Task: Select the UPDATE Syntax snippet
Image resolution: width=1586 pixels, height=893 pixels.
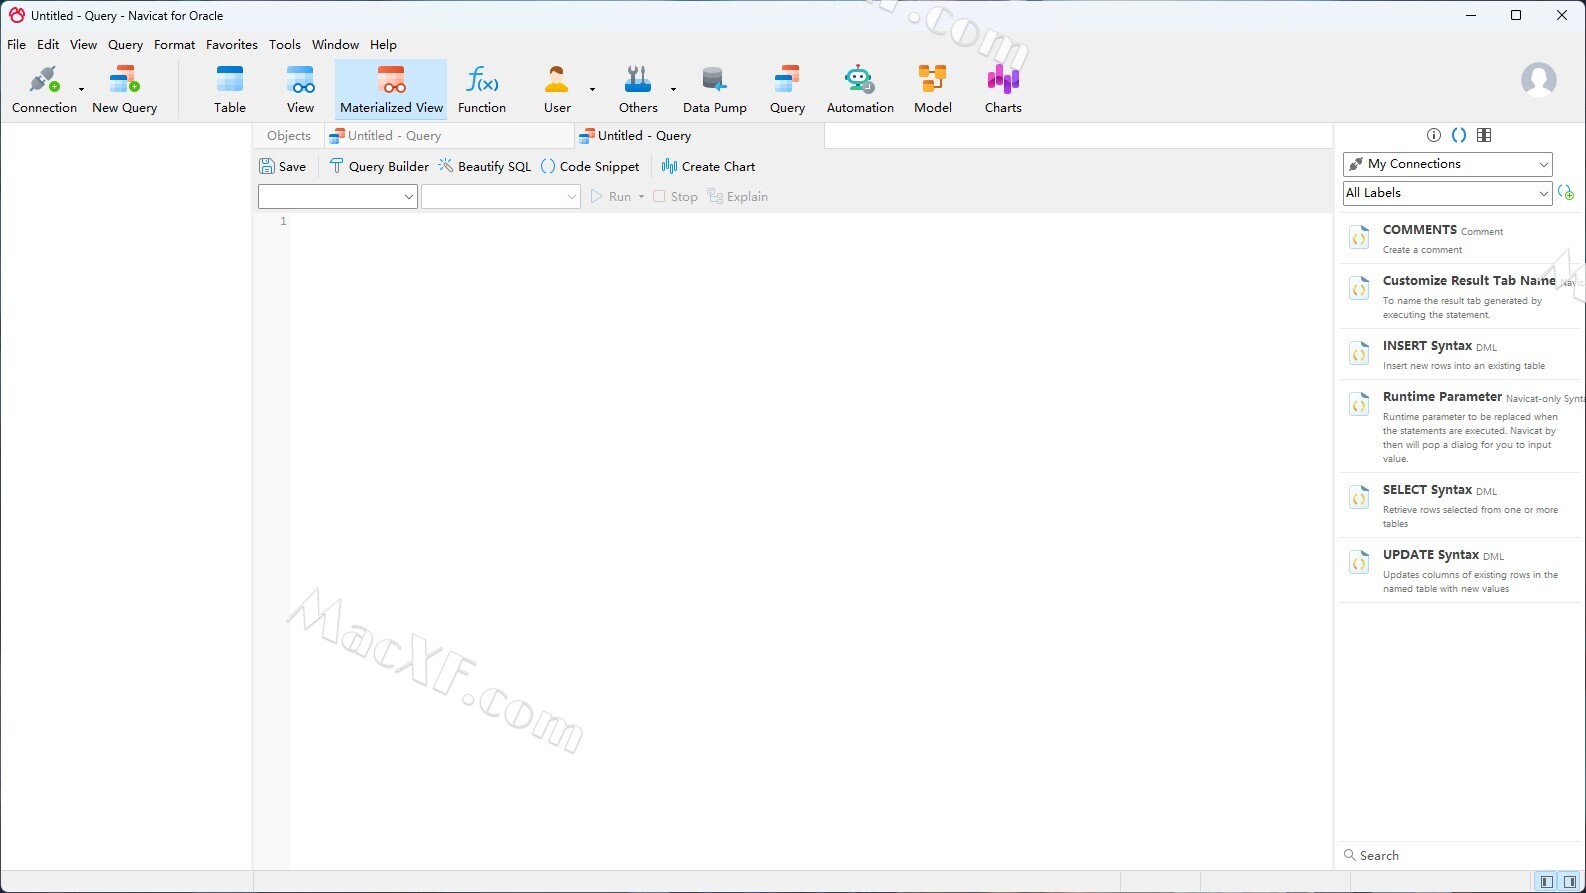Action: tap(1460, 570)
